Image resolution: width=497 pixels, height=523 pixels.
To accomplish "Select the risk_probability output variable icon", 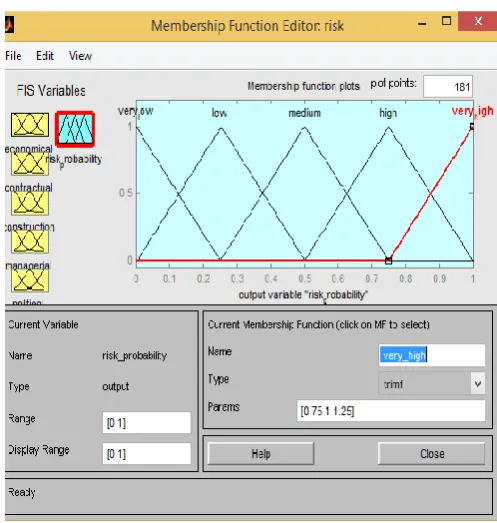I will pyautogui.click(x=75, y=129).
